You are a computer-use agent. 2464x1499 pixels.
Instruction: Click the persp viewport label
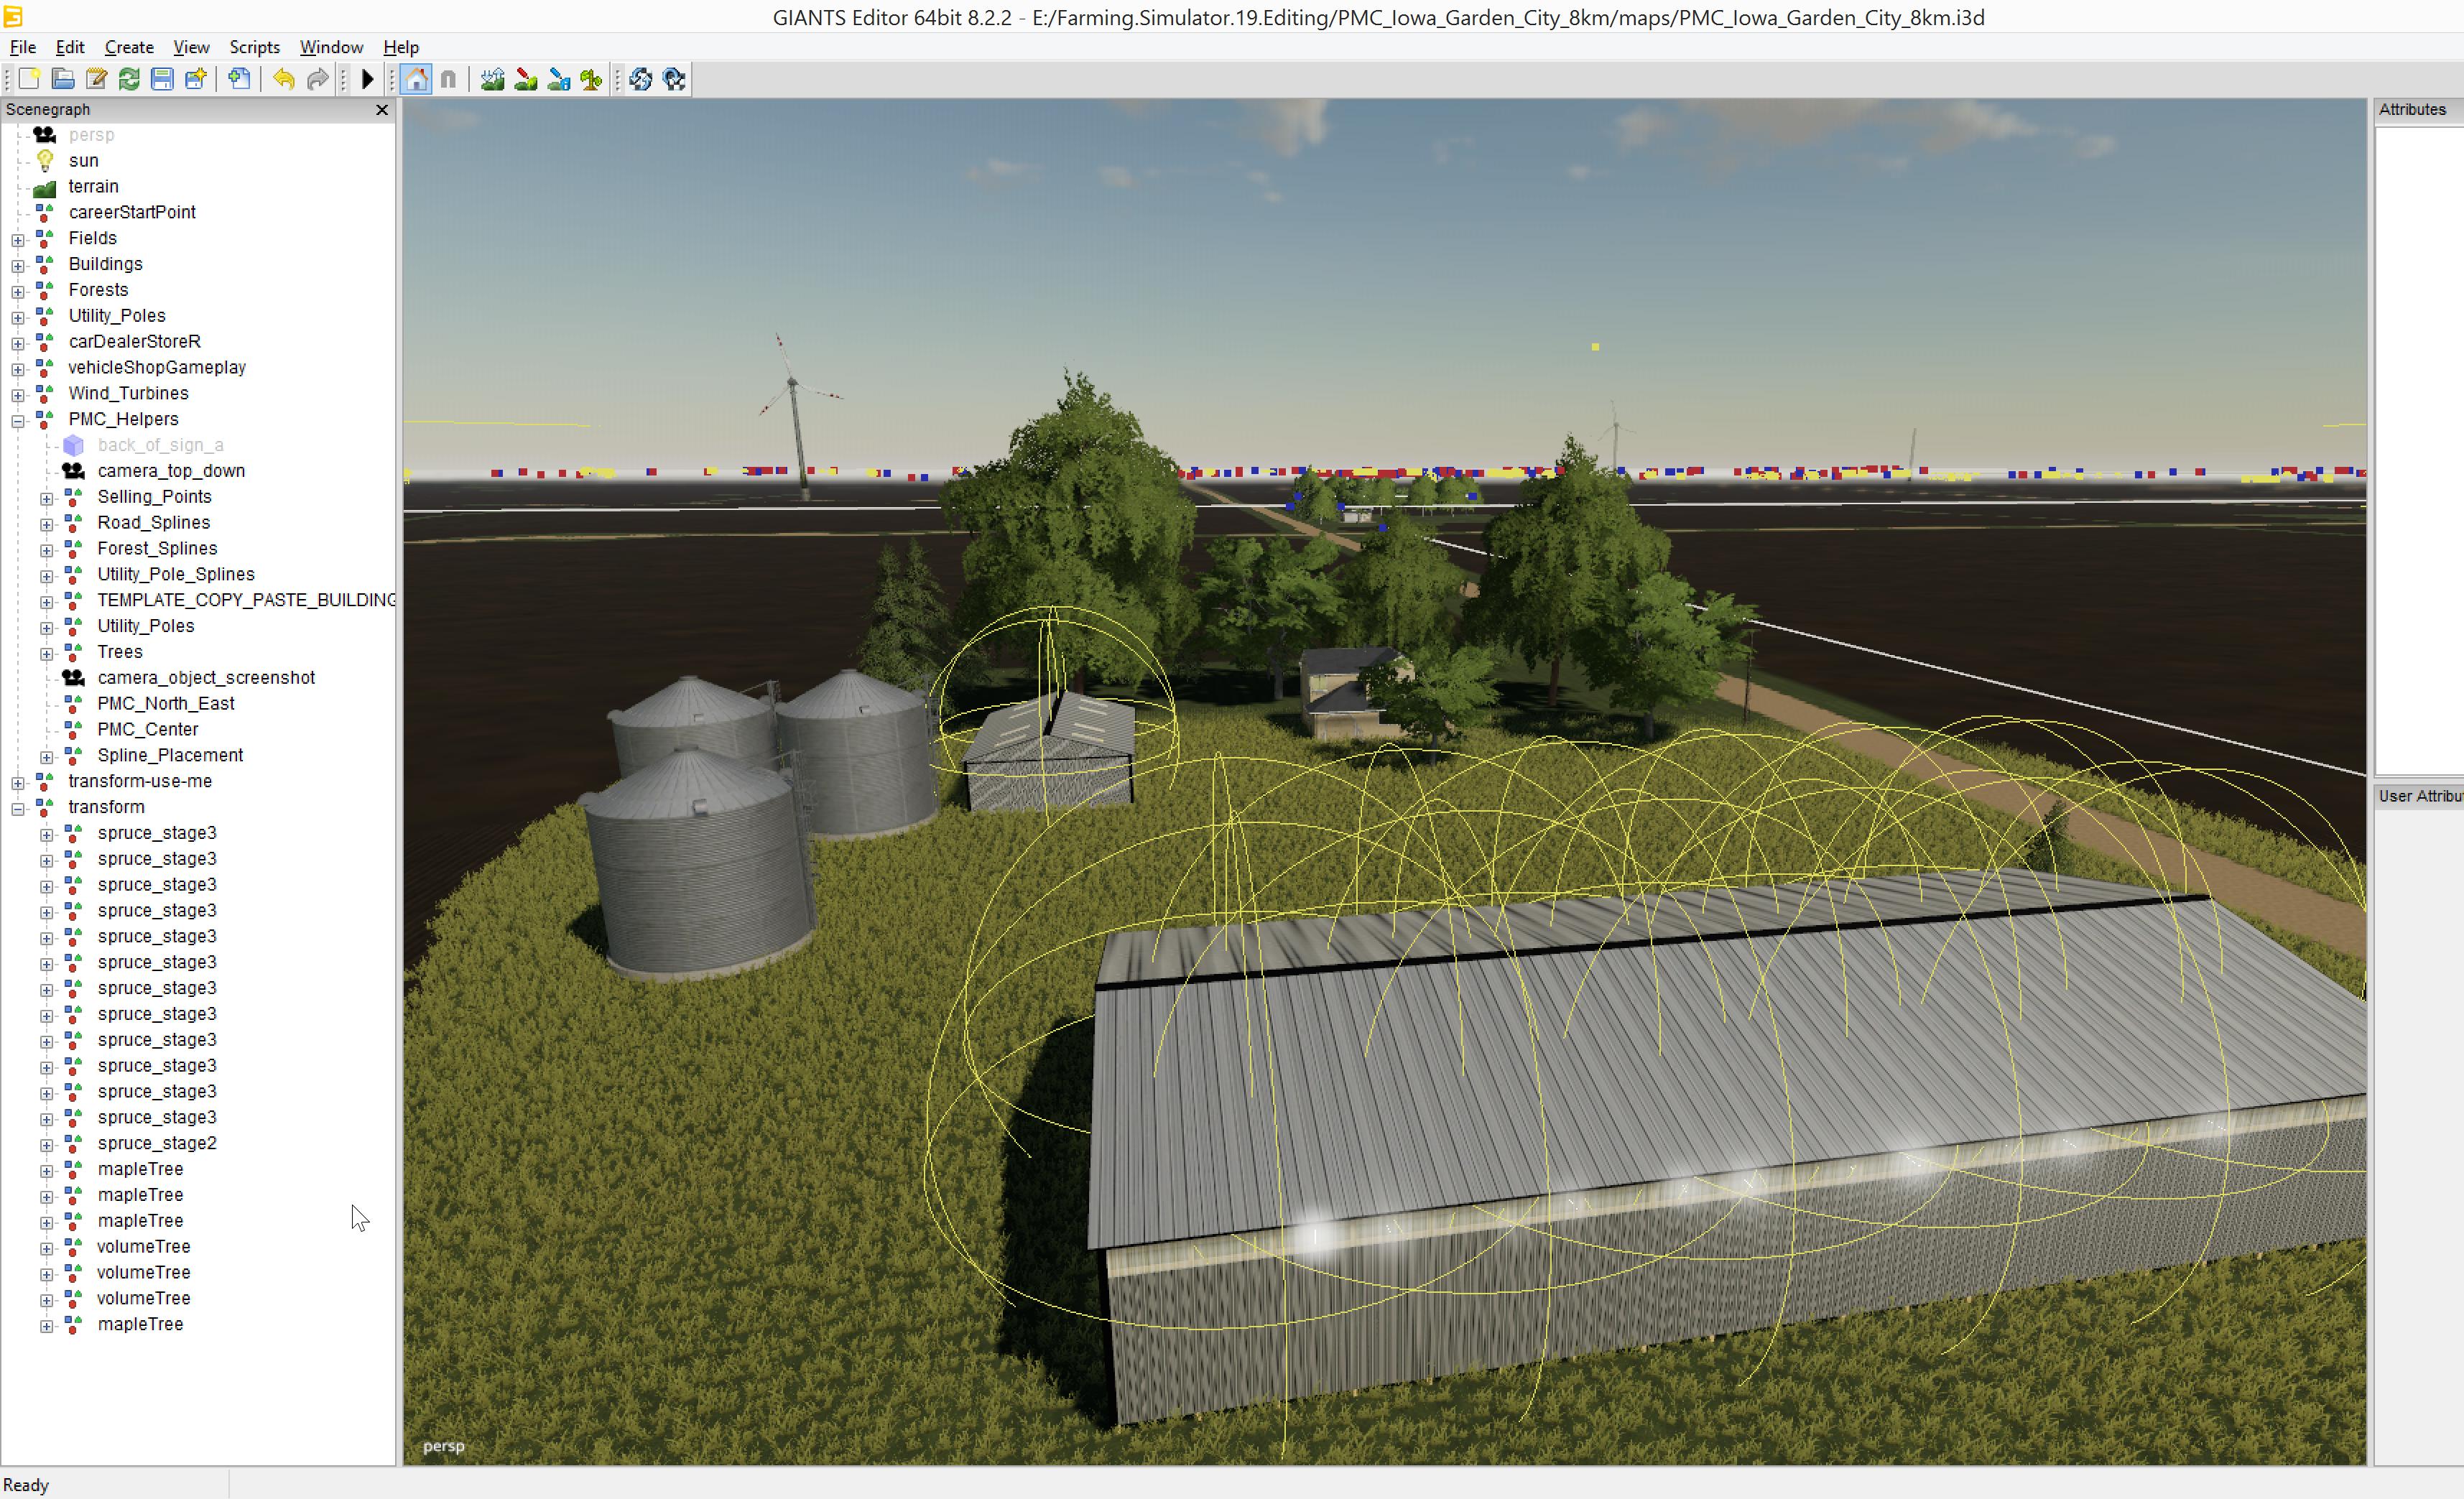pos(444,1446)
